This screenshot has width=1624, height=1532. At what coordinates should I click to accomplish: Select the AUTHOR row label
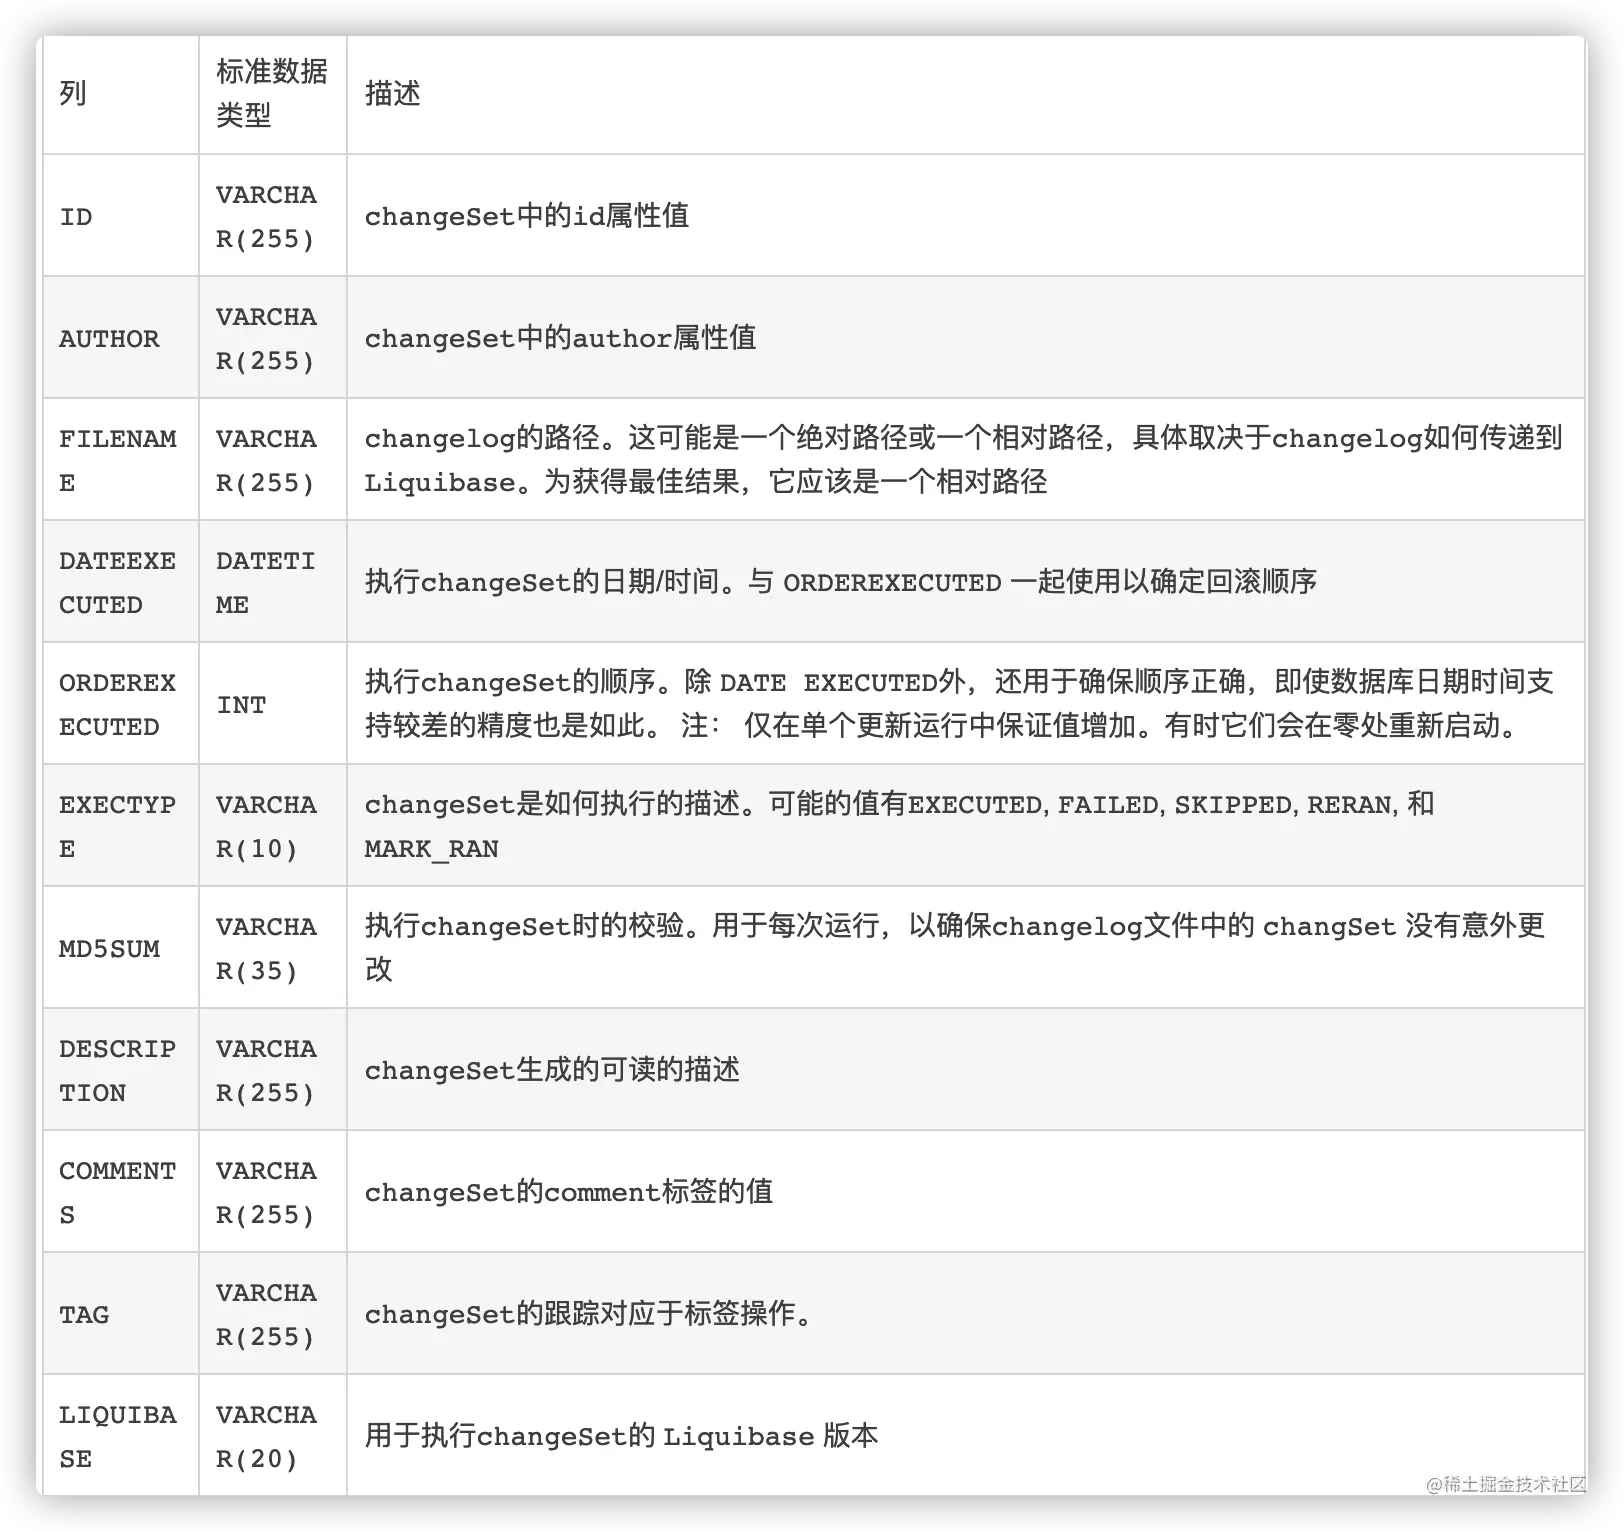pyautogui.click(x=109, y=337)
